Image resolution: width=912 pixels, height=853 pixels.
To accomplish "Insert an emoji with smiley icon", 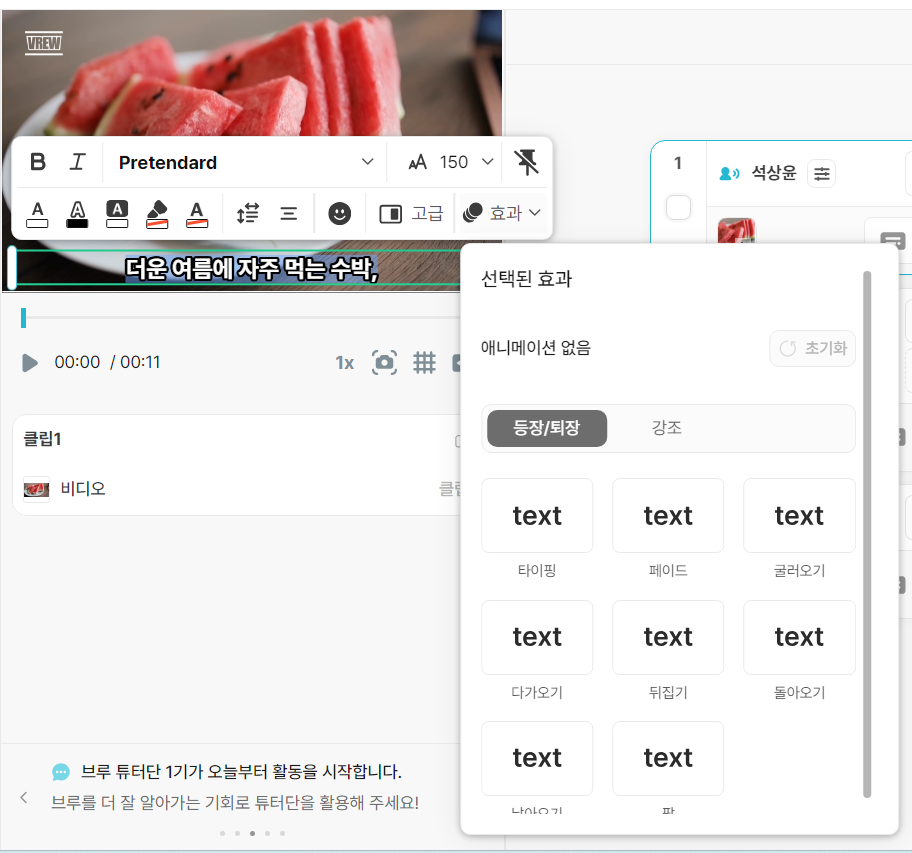I will (x=340, y=213).
